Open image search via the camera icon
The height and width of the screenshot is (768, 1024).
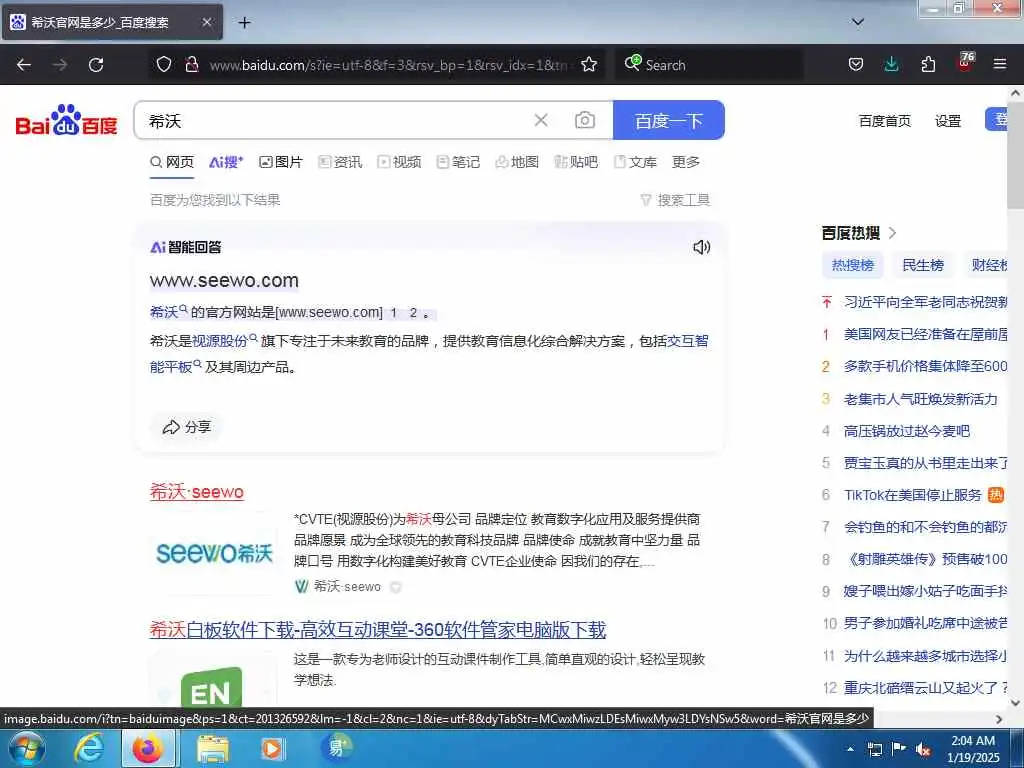(x=584, y=120)
